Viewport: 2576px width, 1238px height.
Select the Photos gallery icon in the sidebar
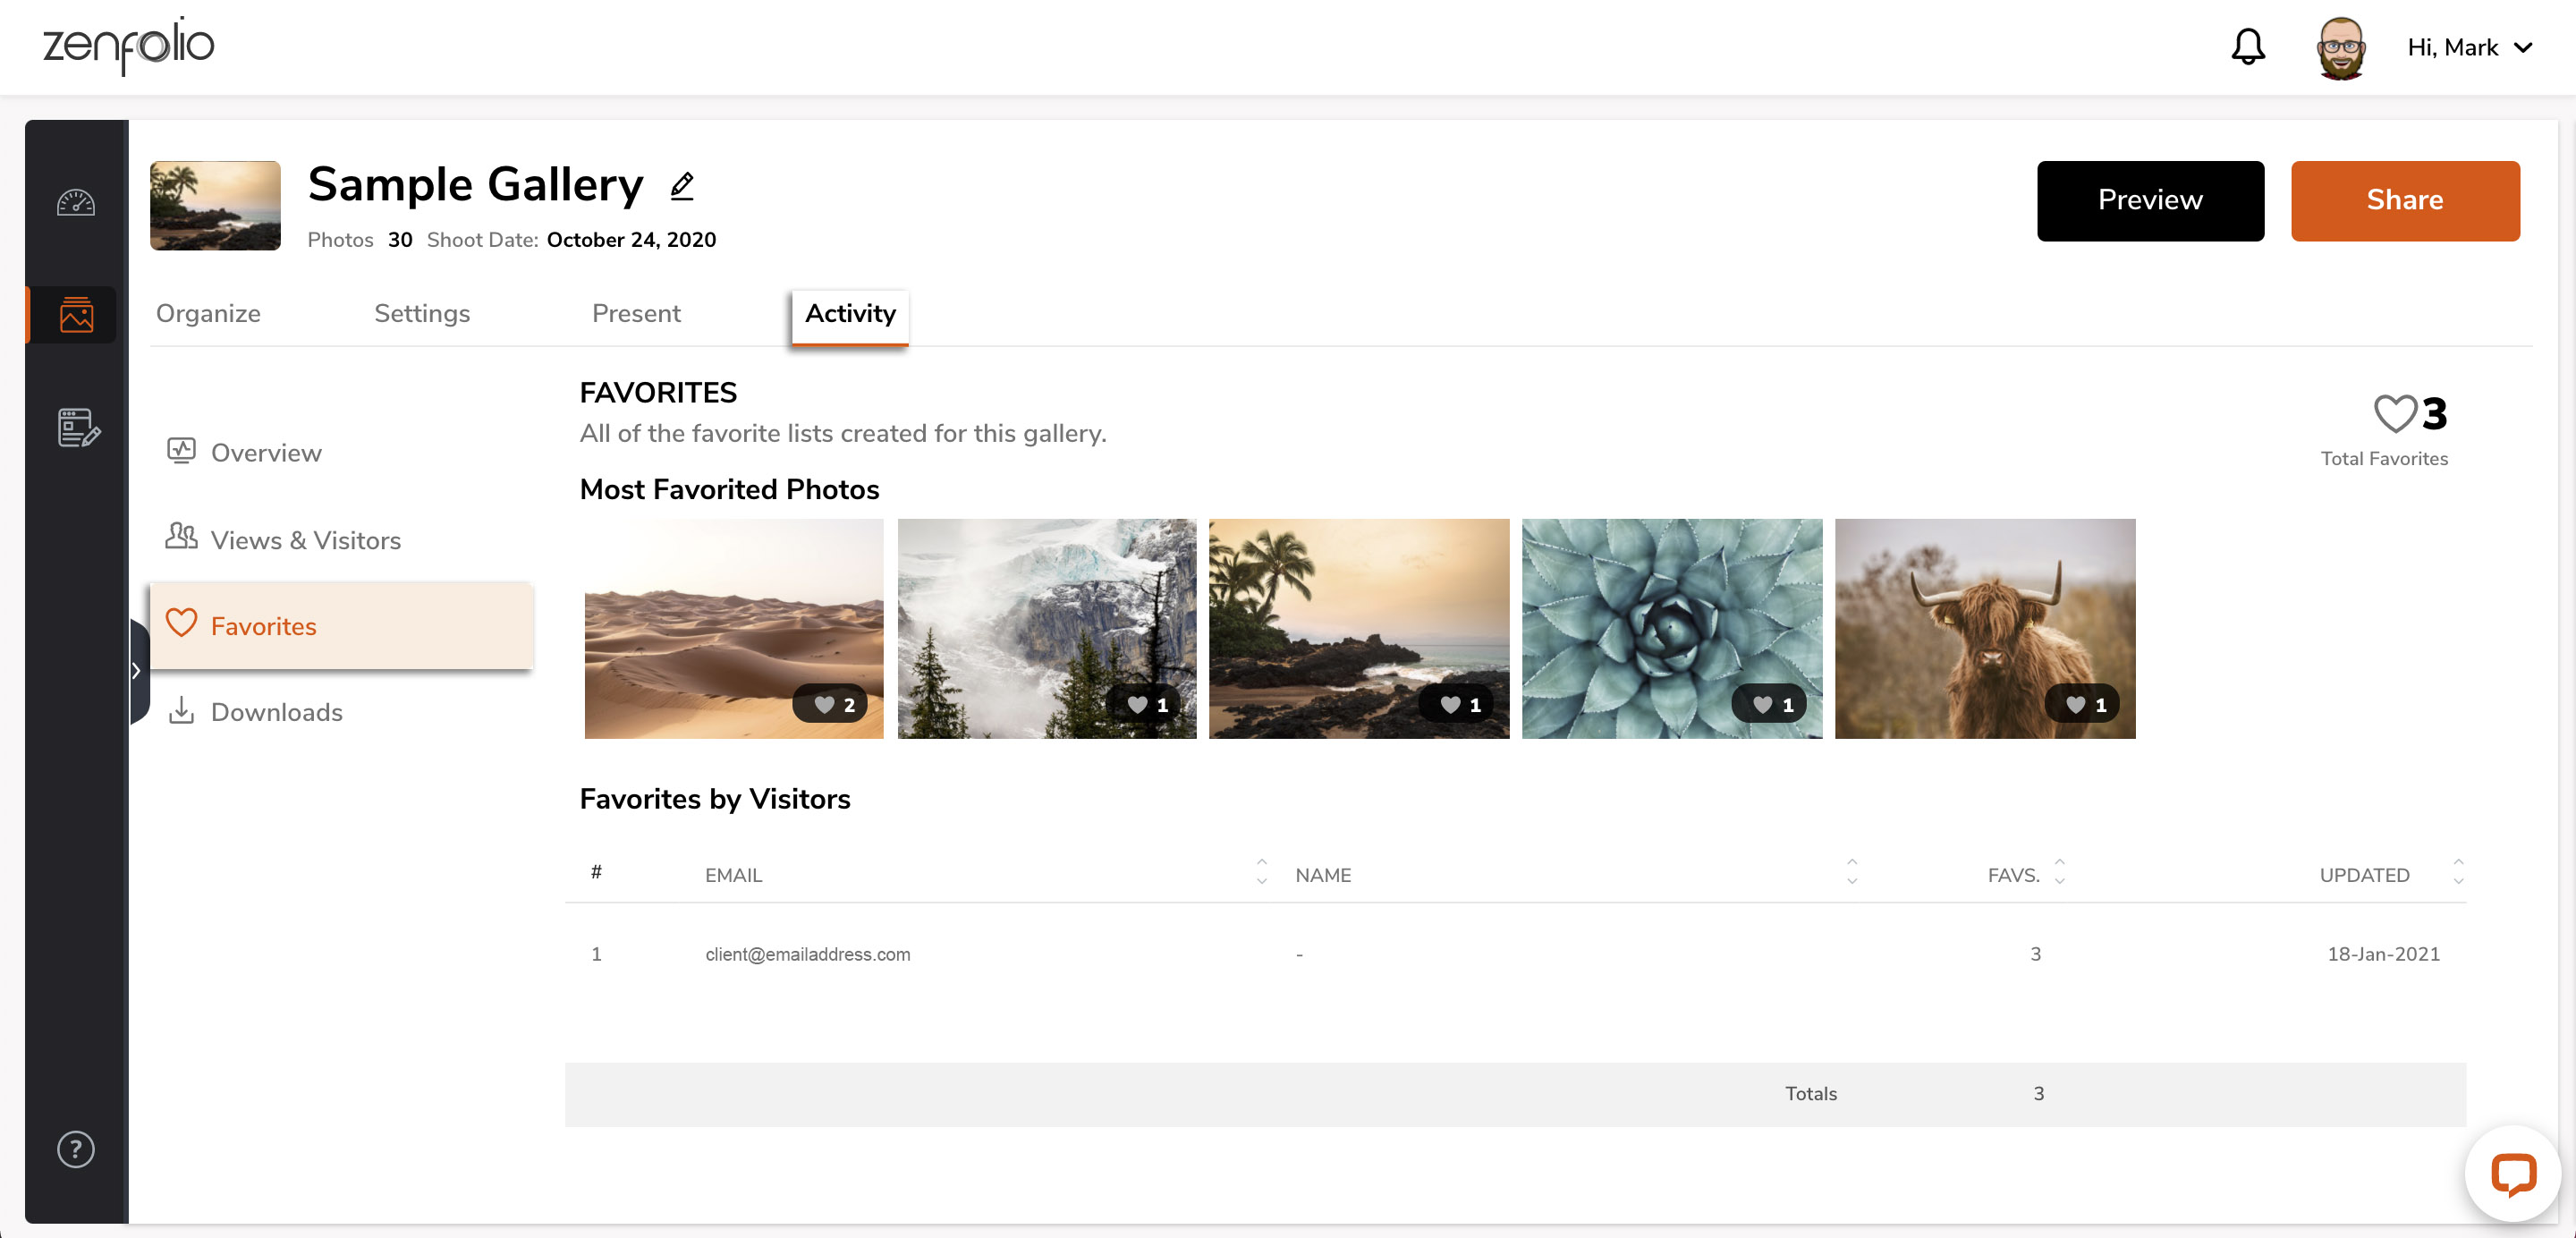click(x=75, y=314)
